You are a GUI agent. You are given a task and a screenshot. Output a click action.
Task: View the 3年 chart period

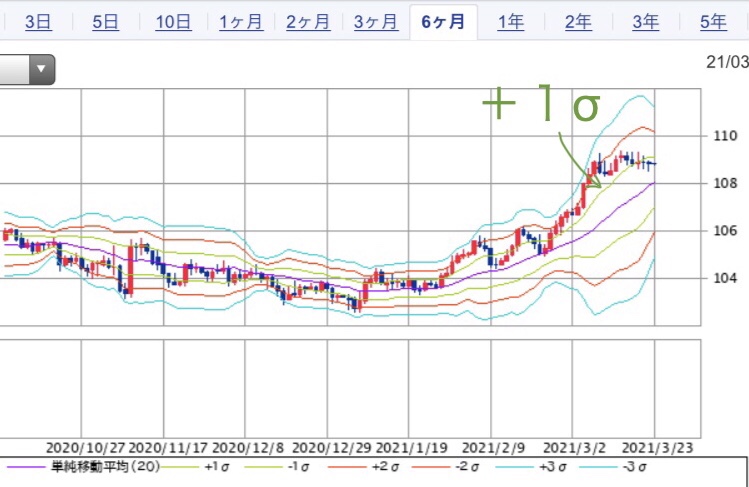[x=646, y=22]
